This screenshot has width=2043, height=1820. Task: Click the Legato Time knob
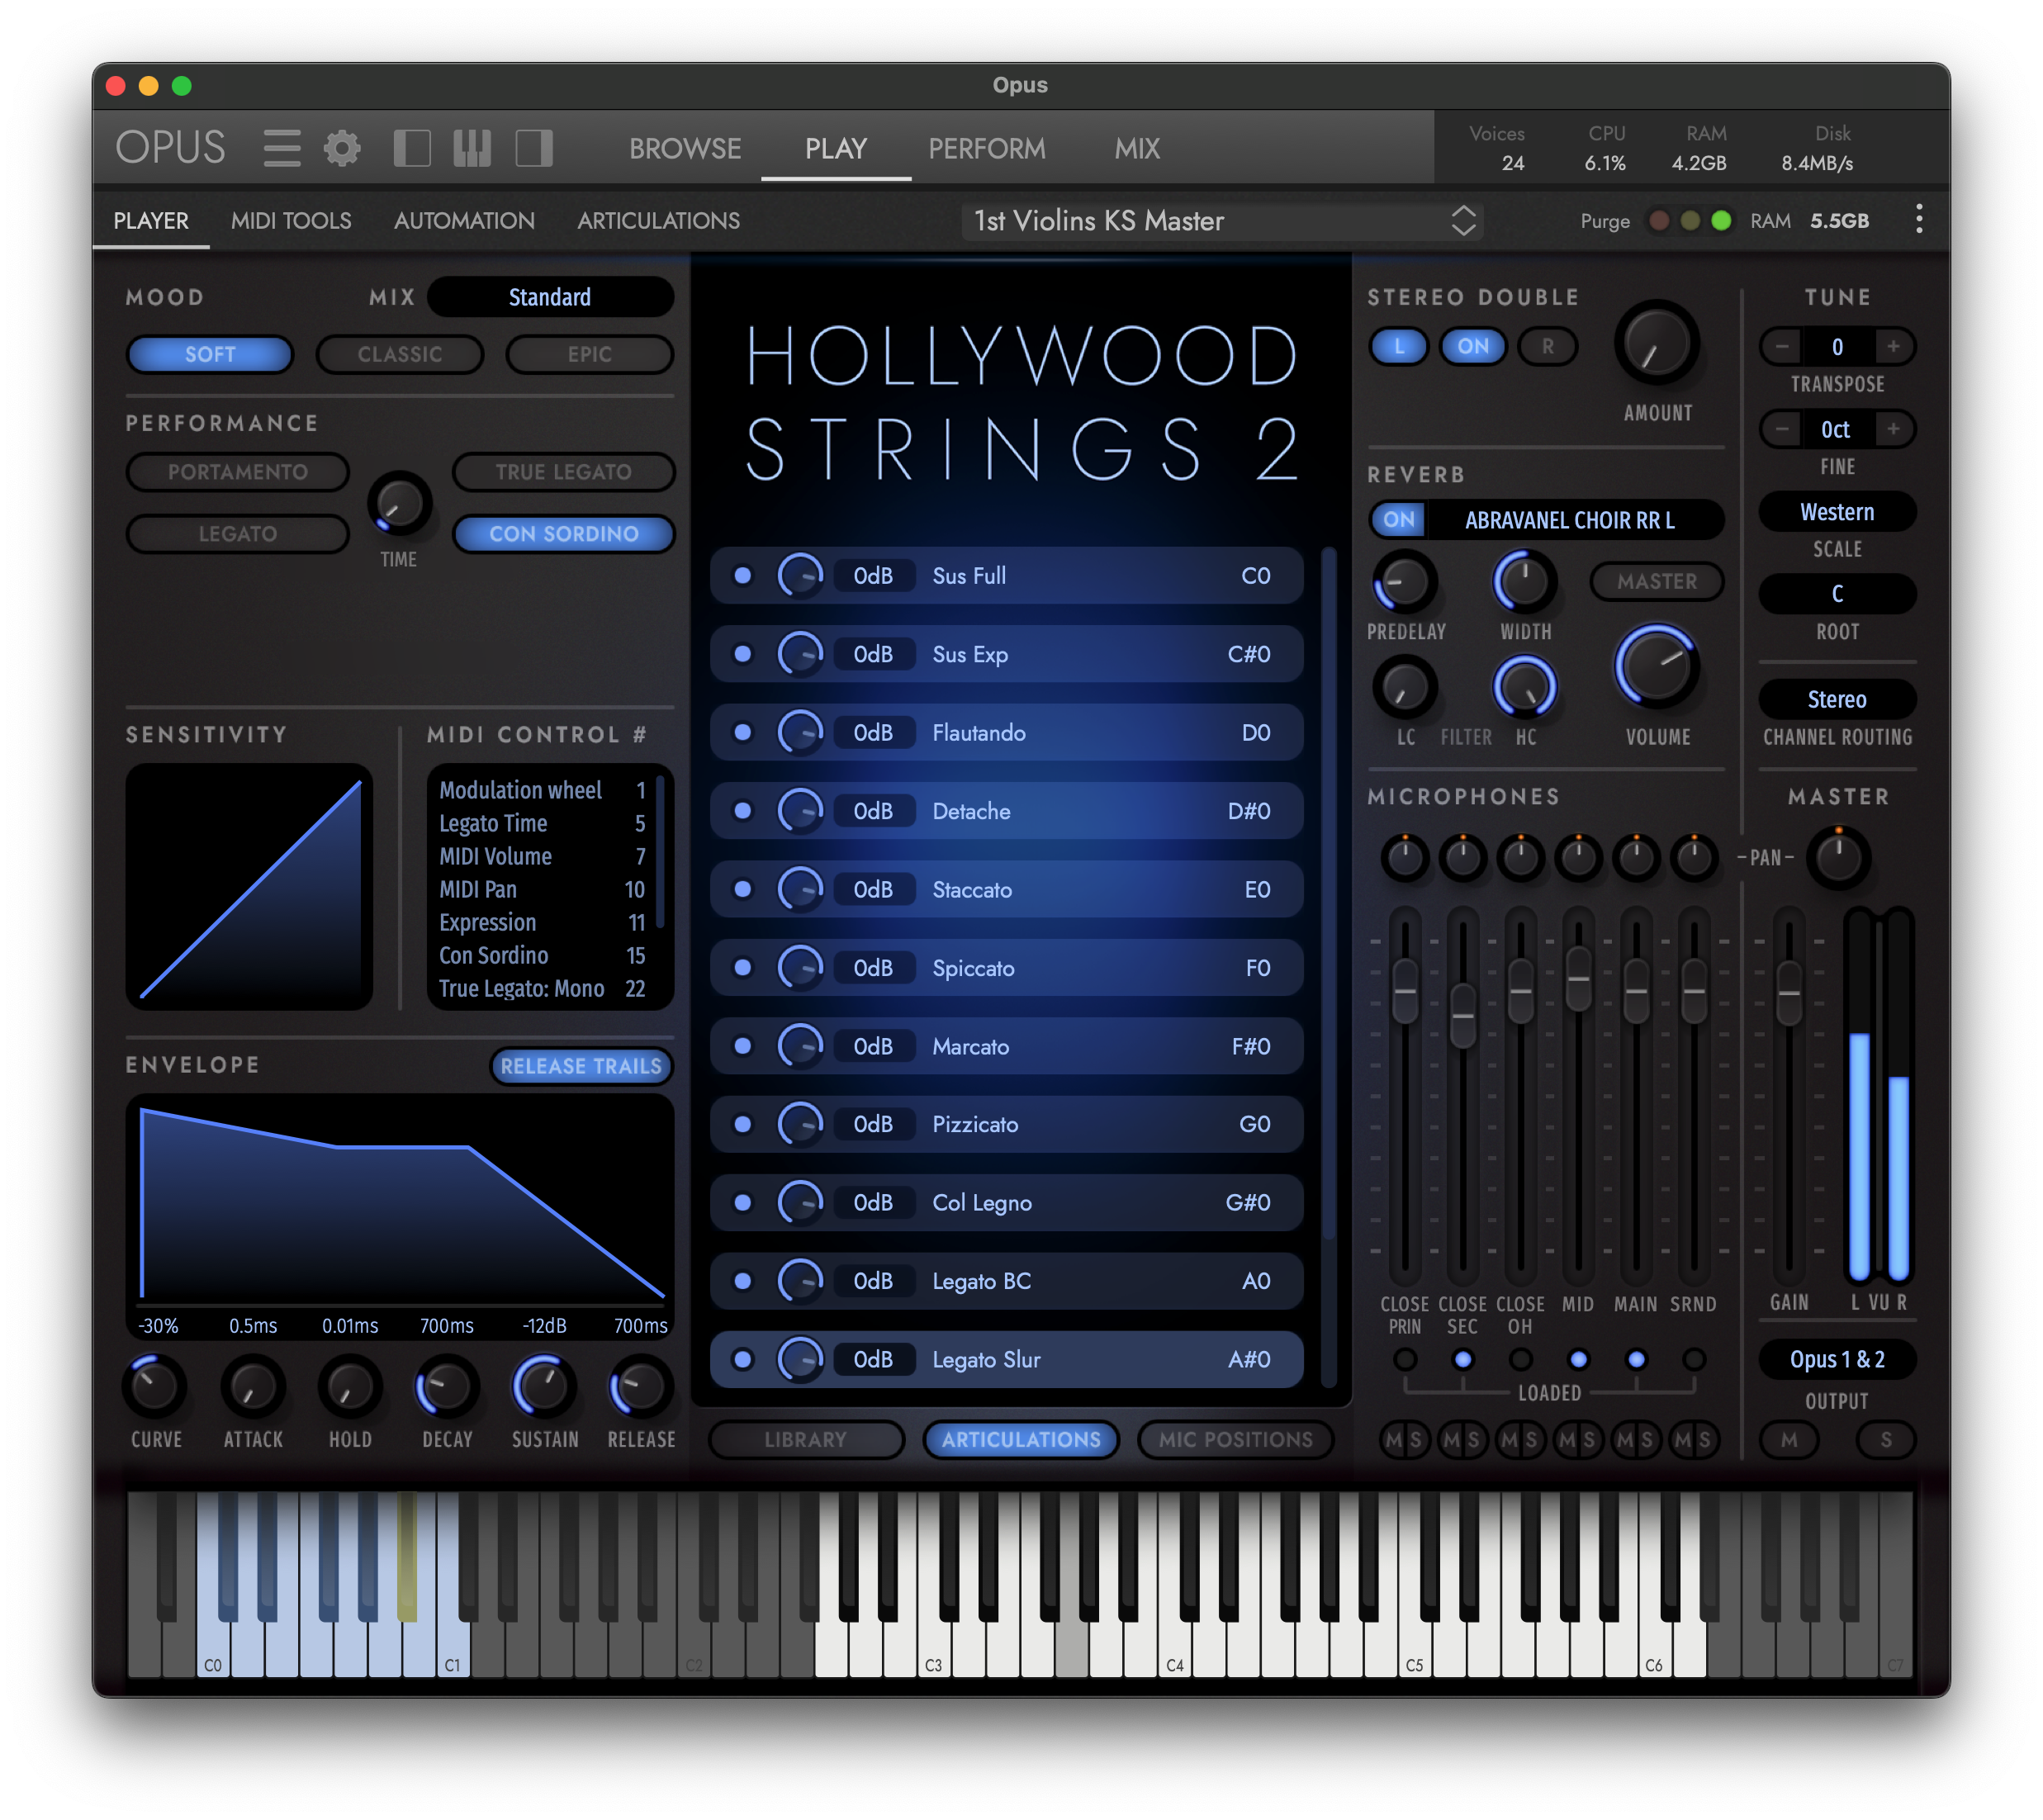point(399,503)
